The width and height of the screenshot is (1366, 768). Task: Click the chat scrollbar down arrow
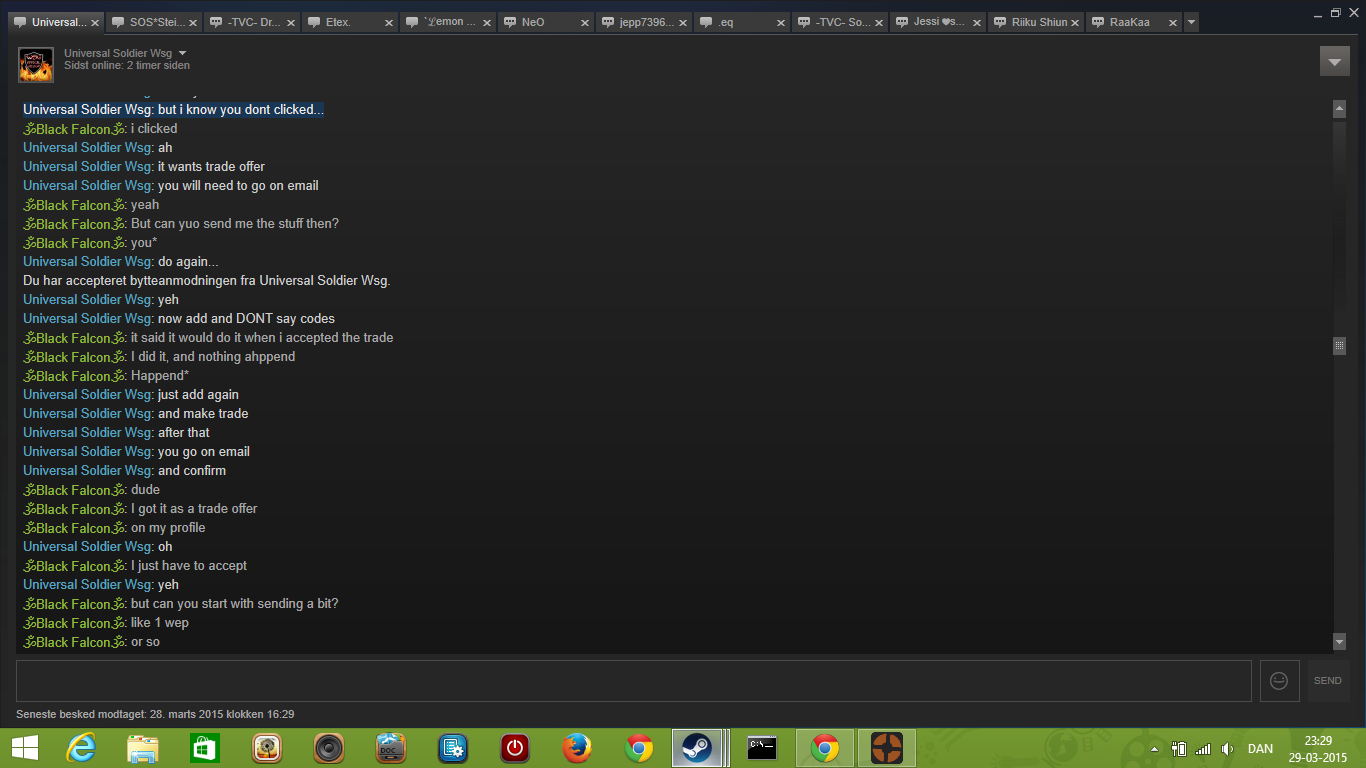tap(1339, 641)
